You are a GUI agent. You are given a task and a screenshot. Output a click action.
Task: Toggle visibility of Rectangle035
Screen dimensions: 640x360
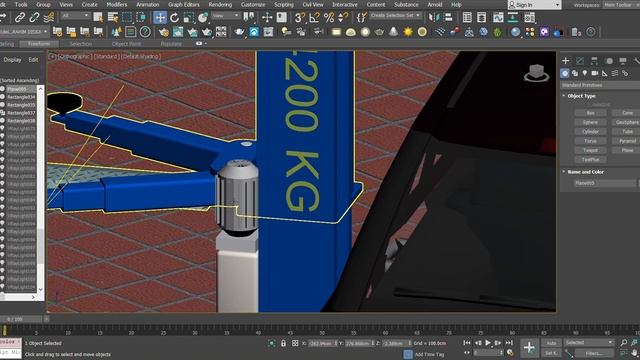tap(2, 105)
